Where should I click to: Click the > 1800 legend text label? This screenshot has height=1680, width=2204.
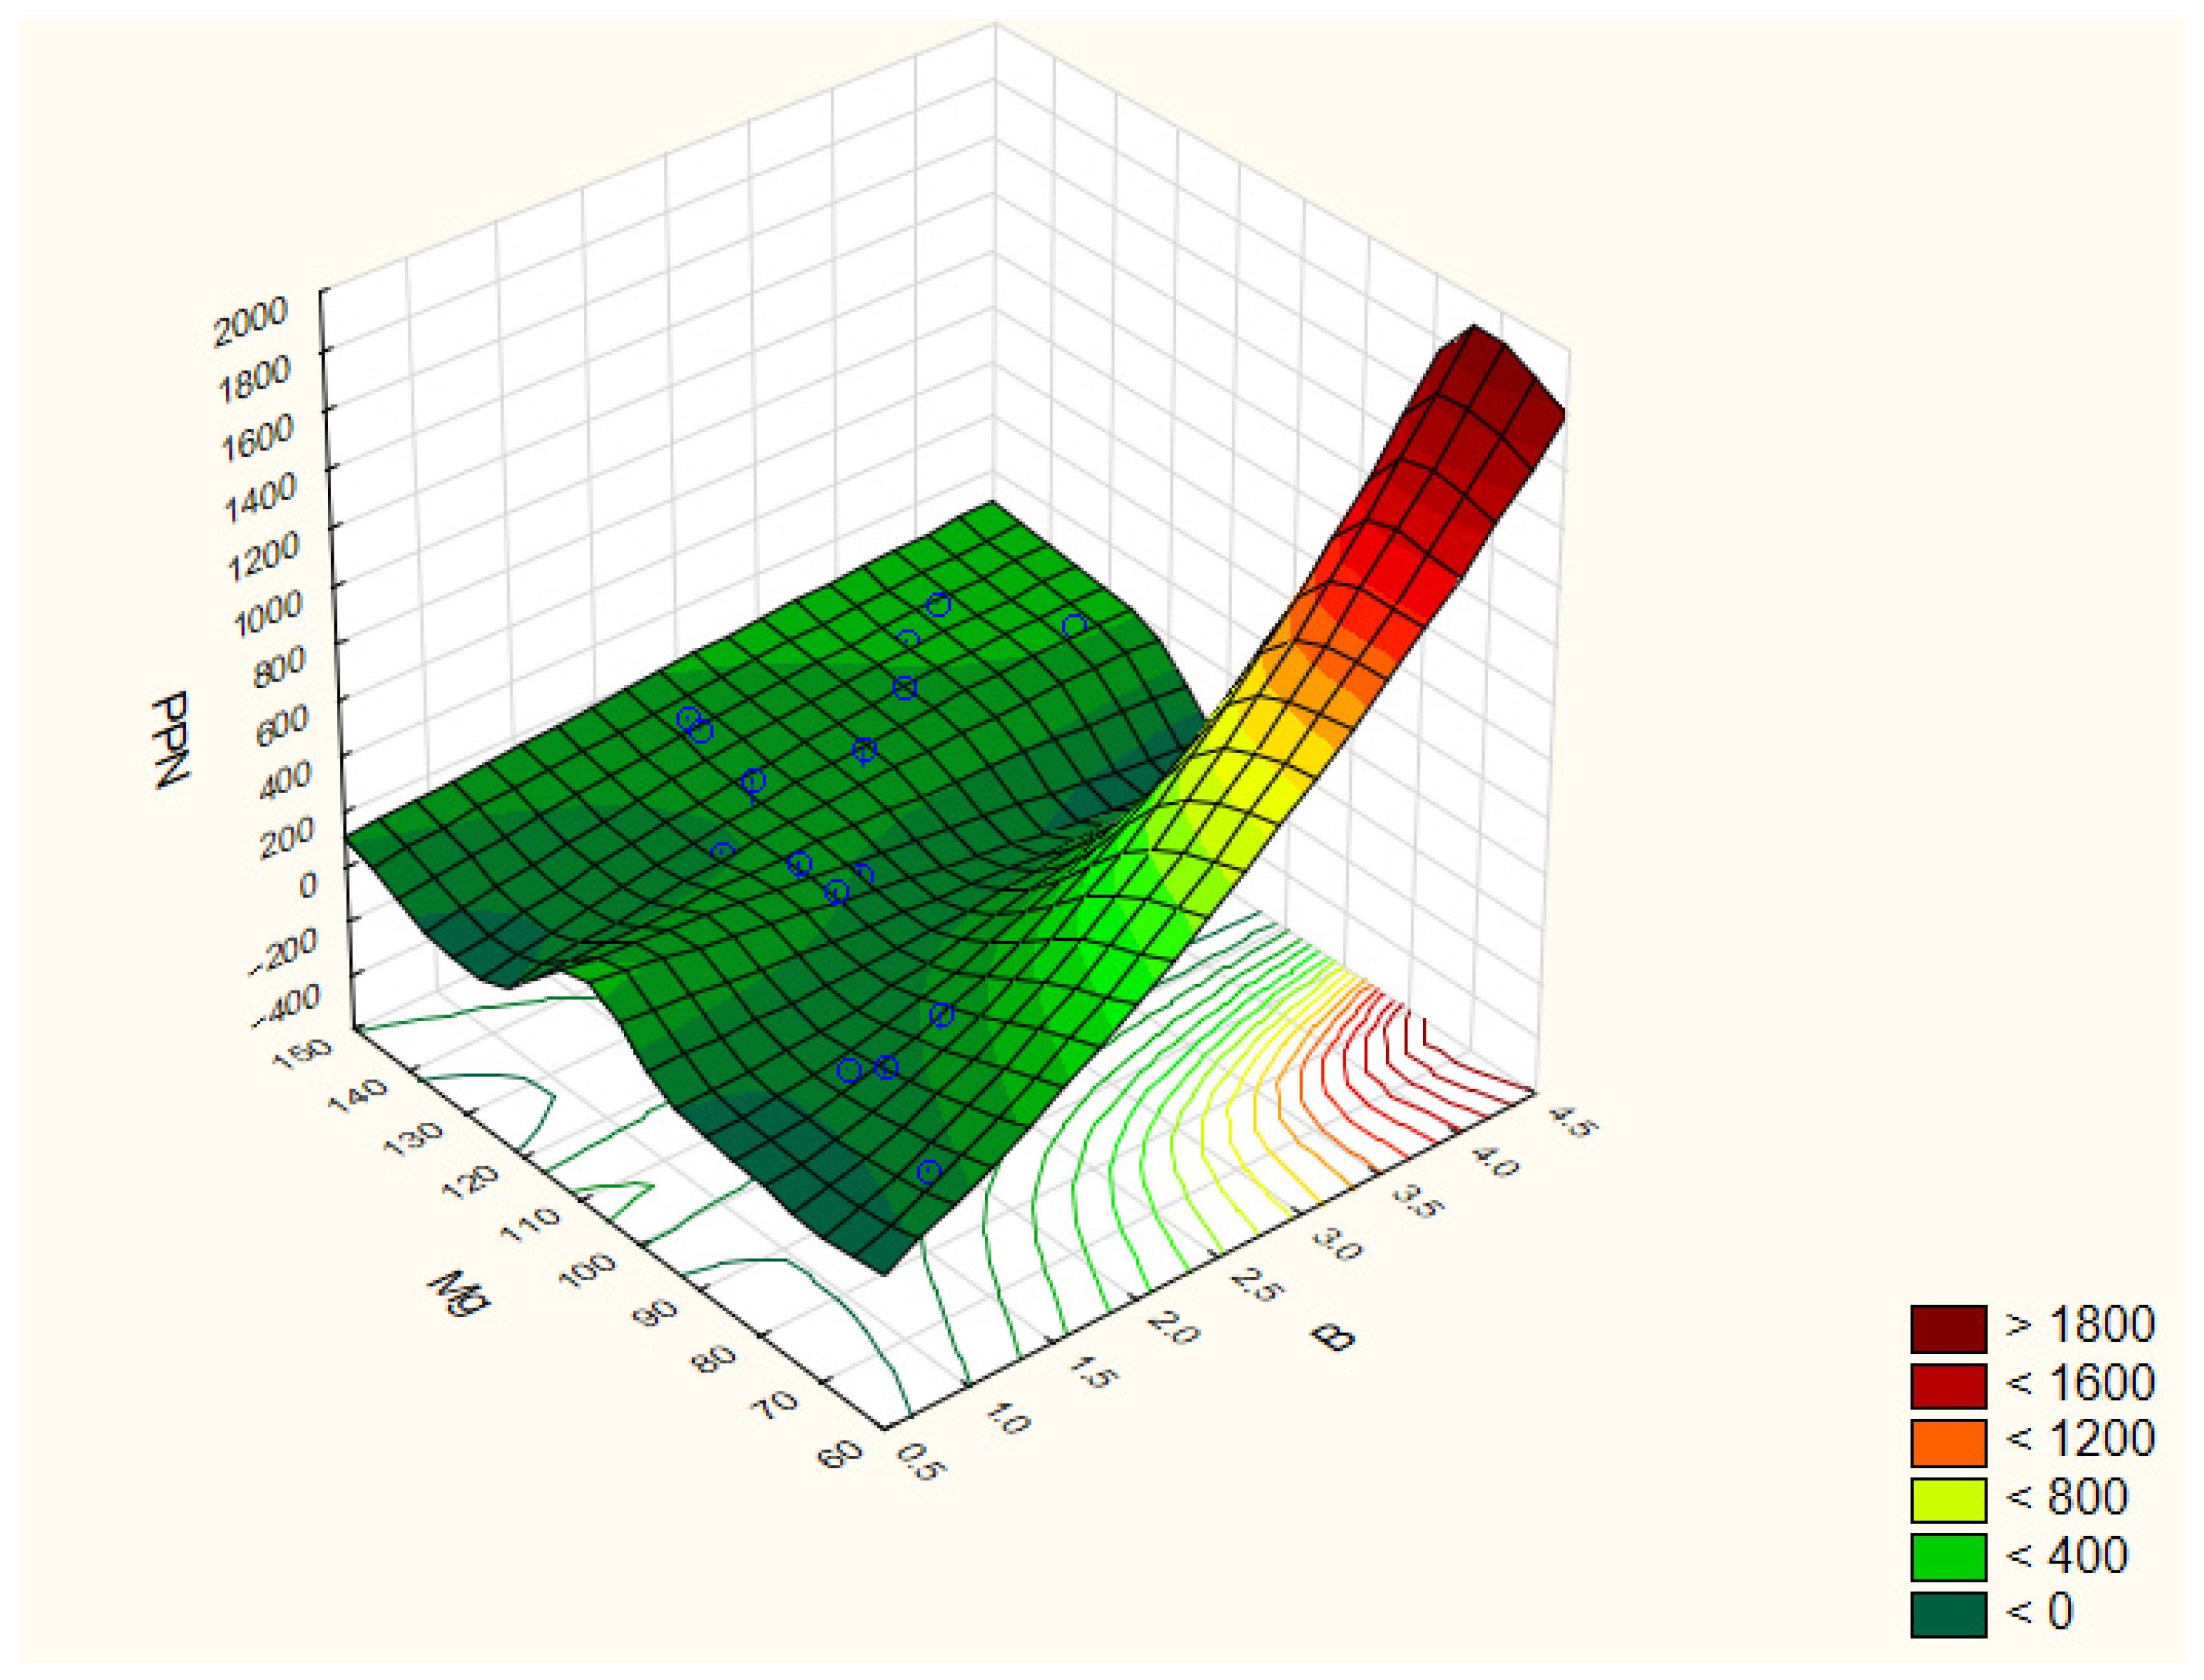click(x=2079, y=1325)
